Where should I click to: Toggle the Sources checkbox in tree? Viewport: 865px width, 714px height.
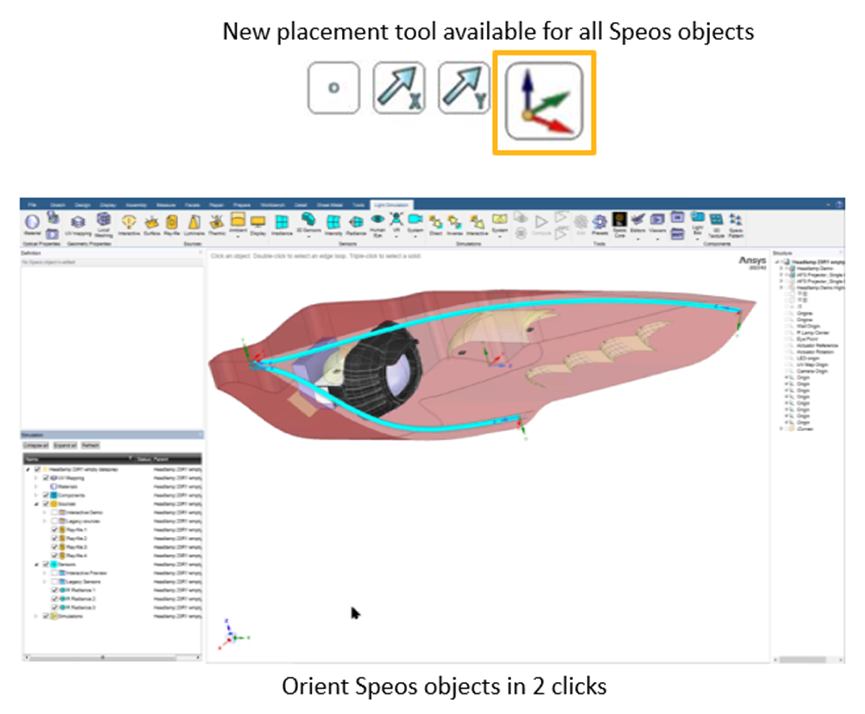click(46, 504)
